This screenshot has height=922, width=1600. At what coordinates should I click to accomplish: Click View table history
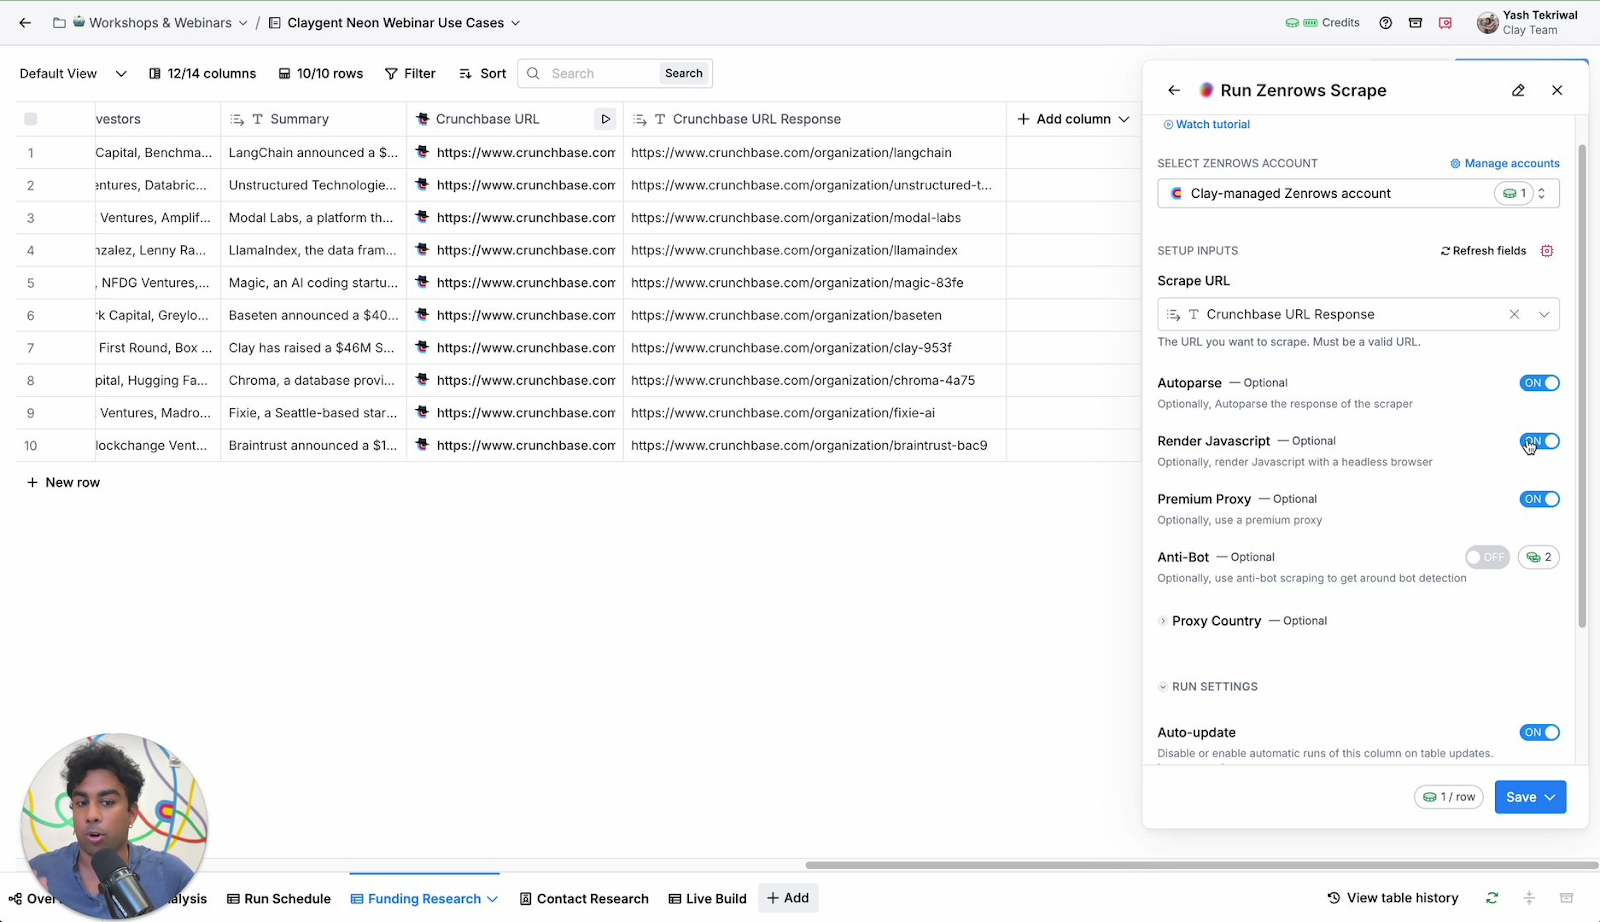[x=1392, y=898]
